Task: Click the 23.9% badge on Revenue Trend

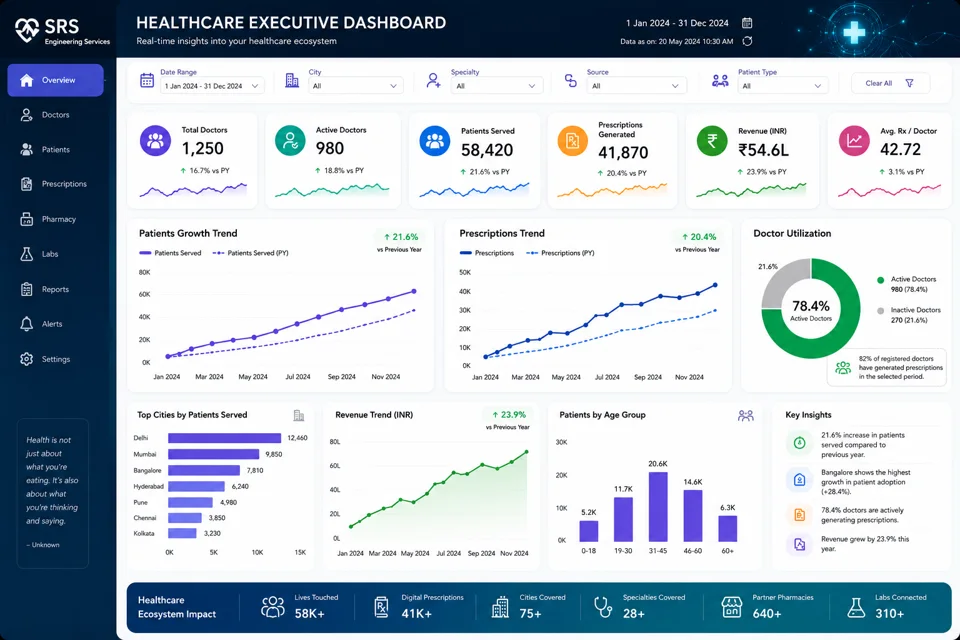Action: pos(508,415)
